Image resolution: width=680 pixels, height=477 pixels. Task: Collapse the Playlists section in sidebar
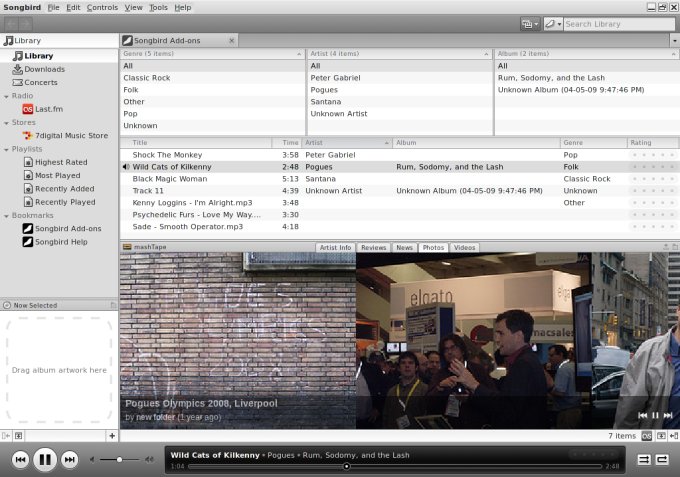(x=6, y=149)
